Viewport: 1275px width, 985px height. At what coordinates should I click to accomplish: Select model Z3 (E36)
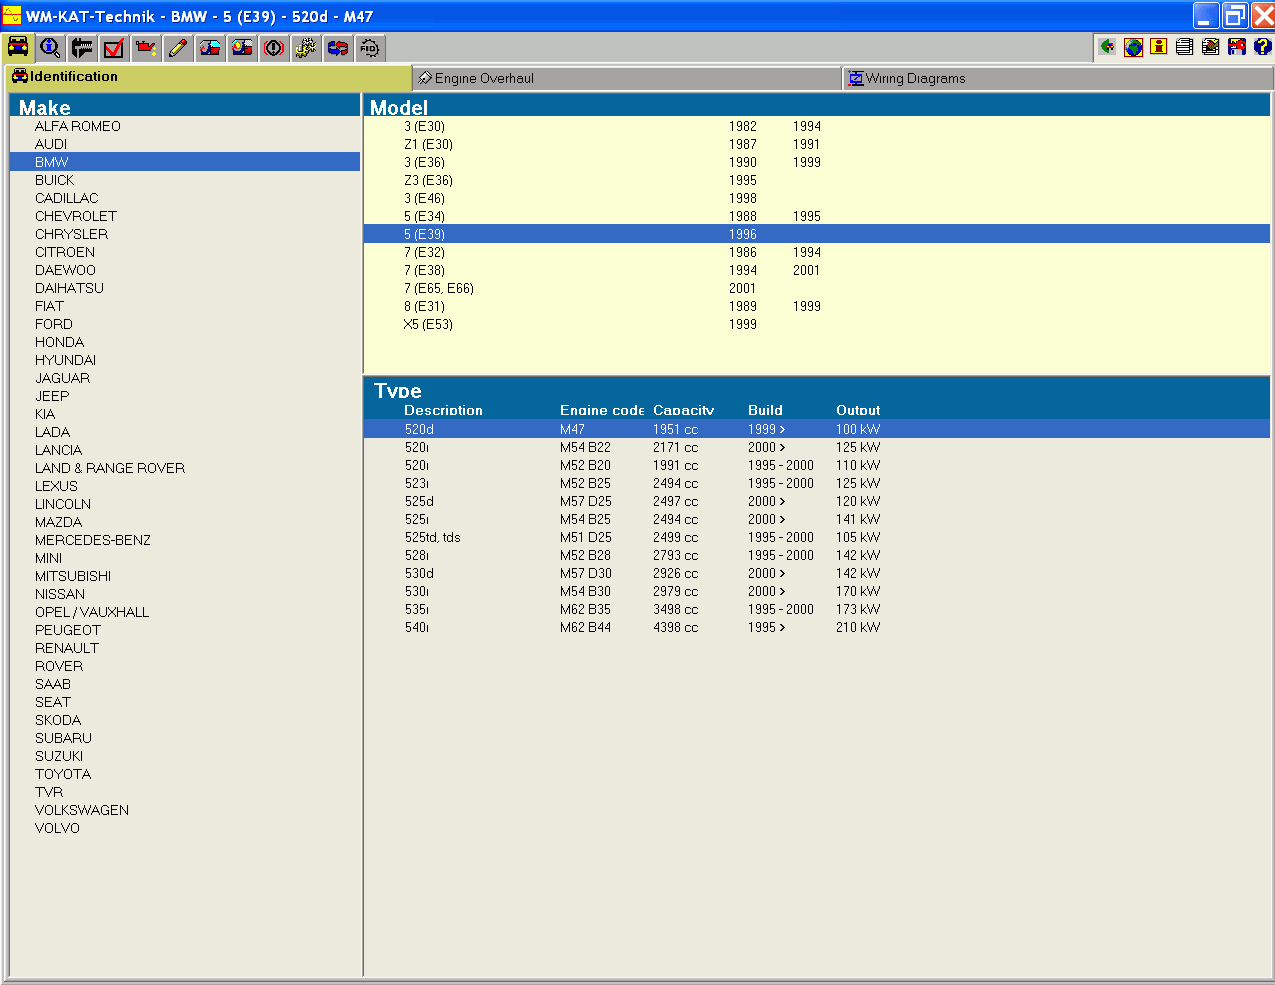click(x=817, y=180)
